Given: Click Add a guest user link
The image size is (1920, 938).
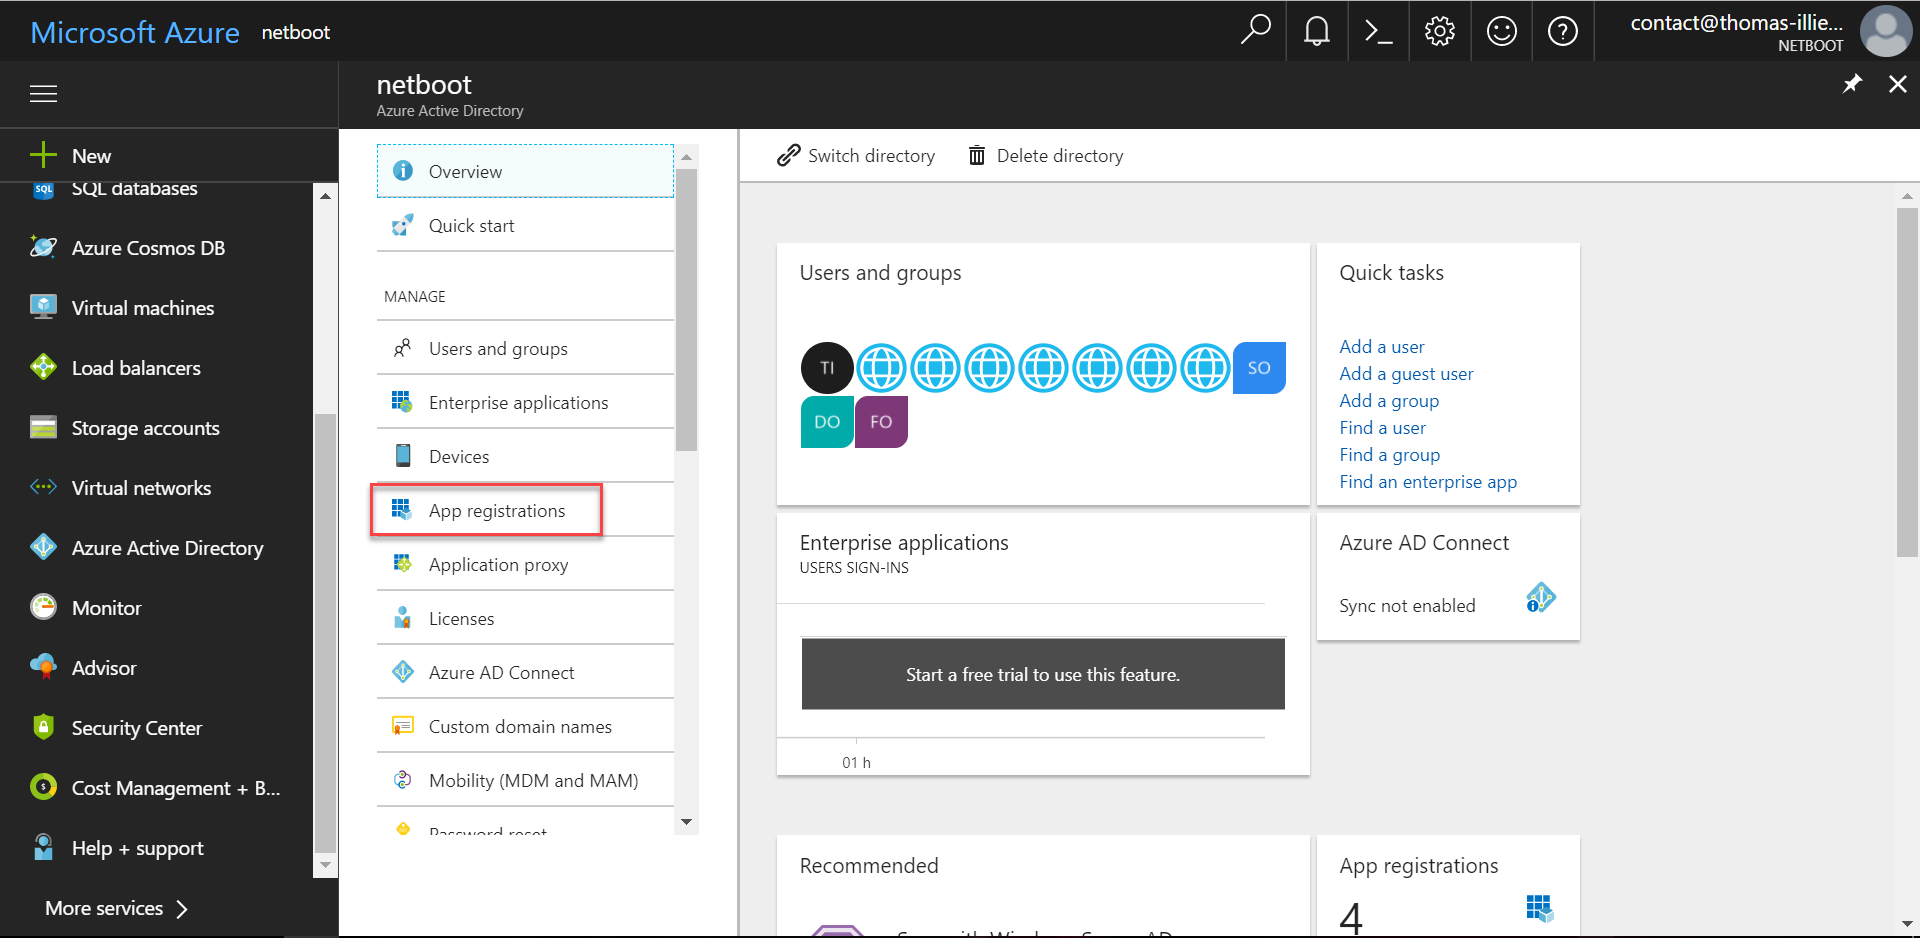Looking at the screenshot, I should point(1406,374).
